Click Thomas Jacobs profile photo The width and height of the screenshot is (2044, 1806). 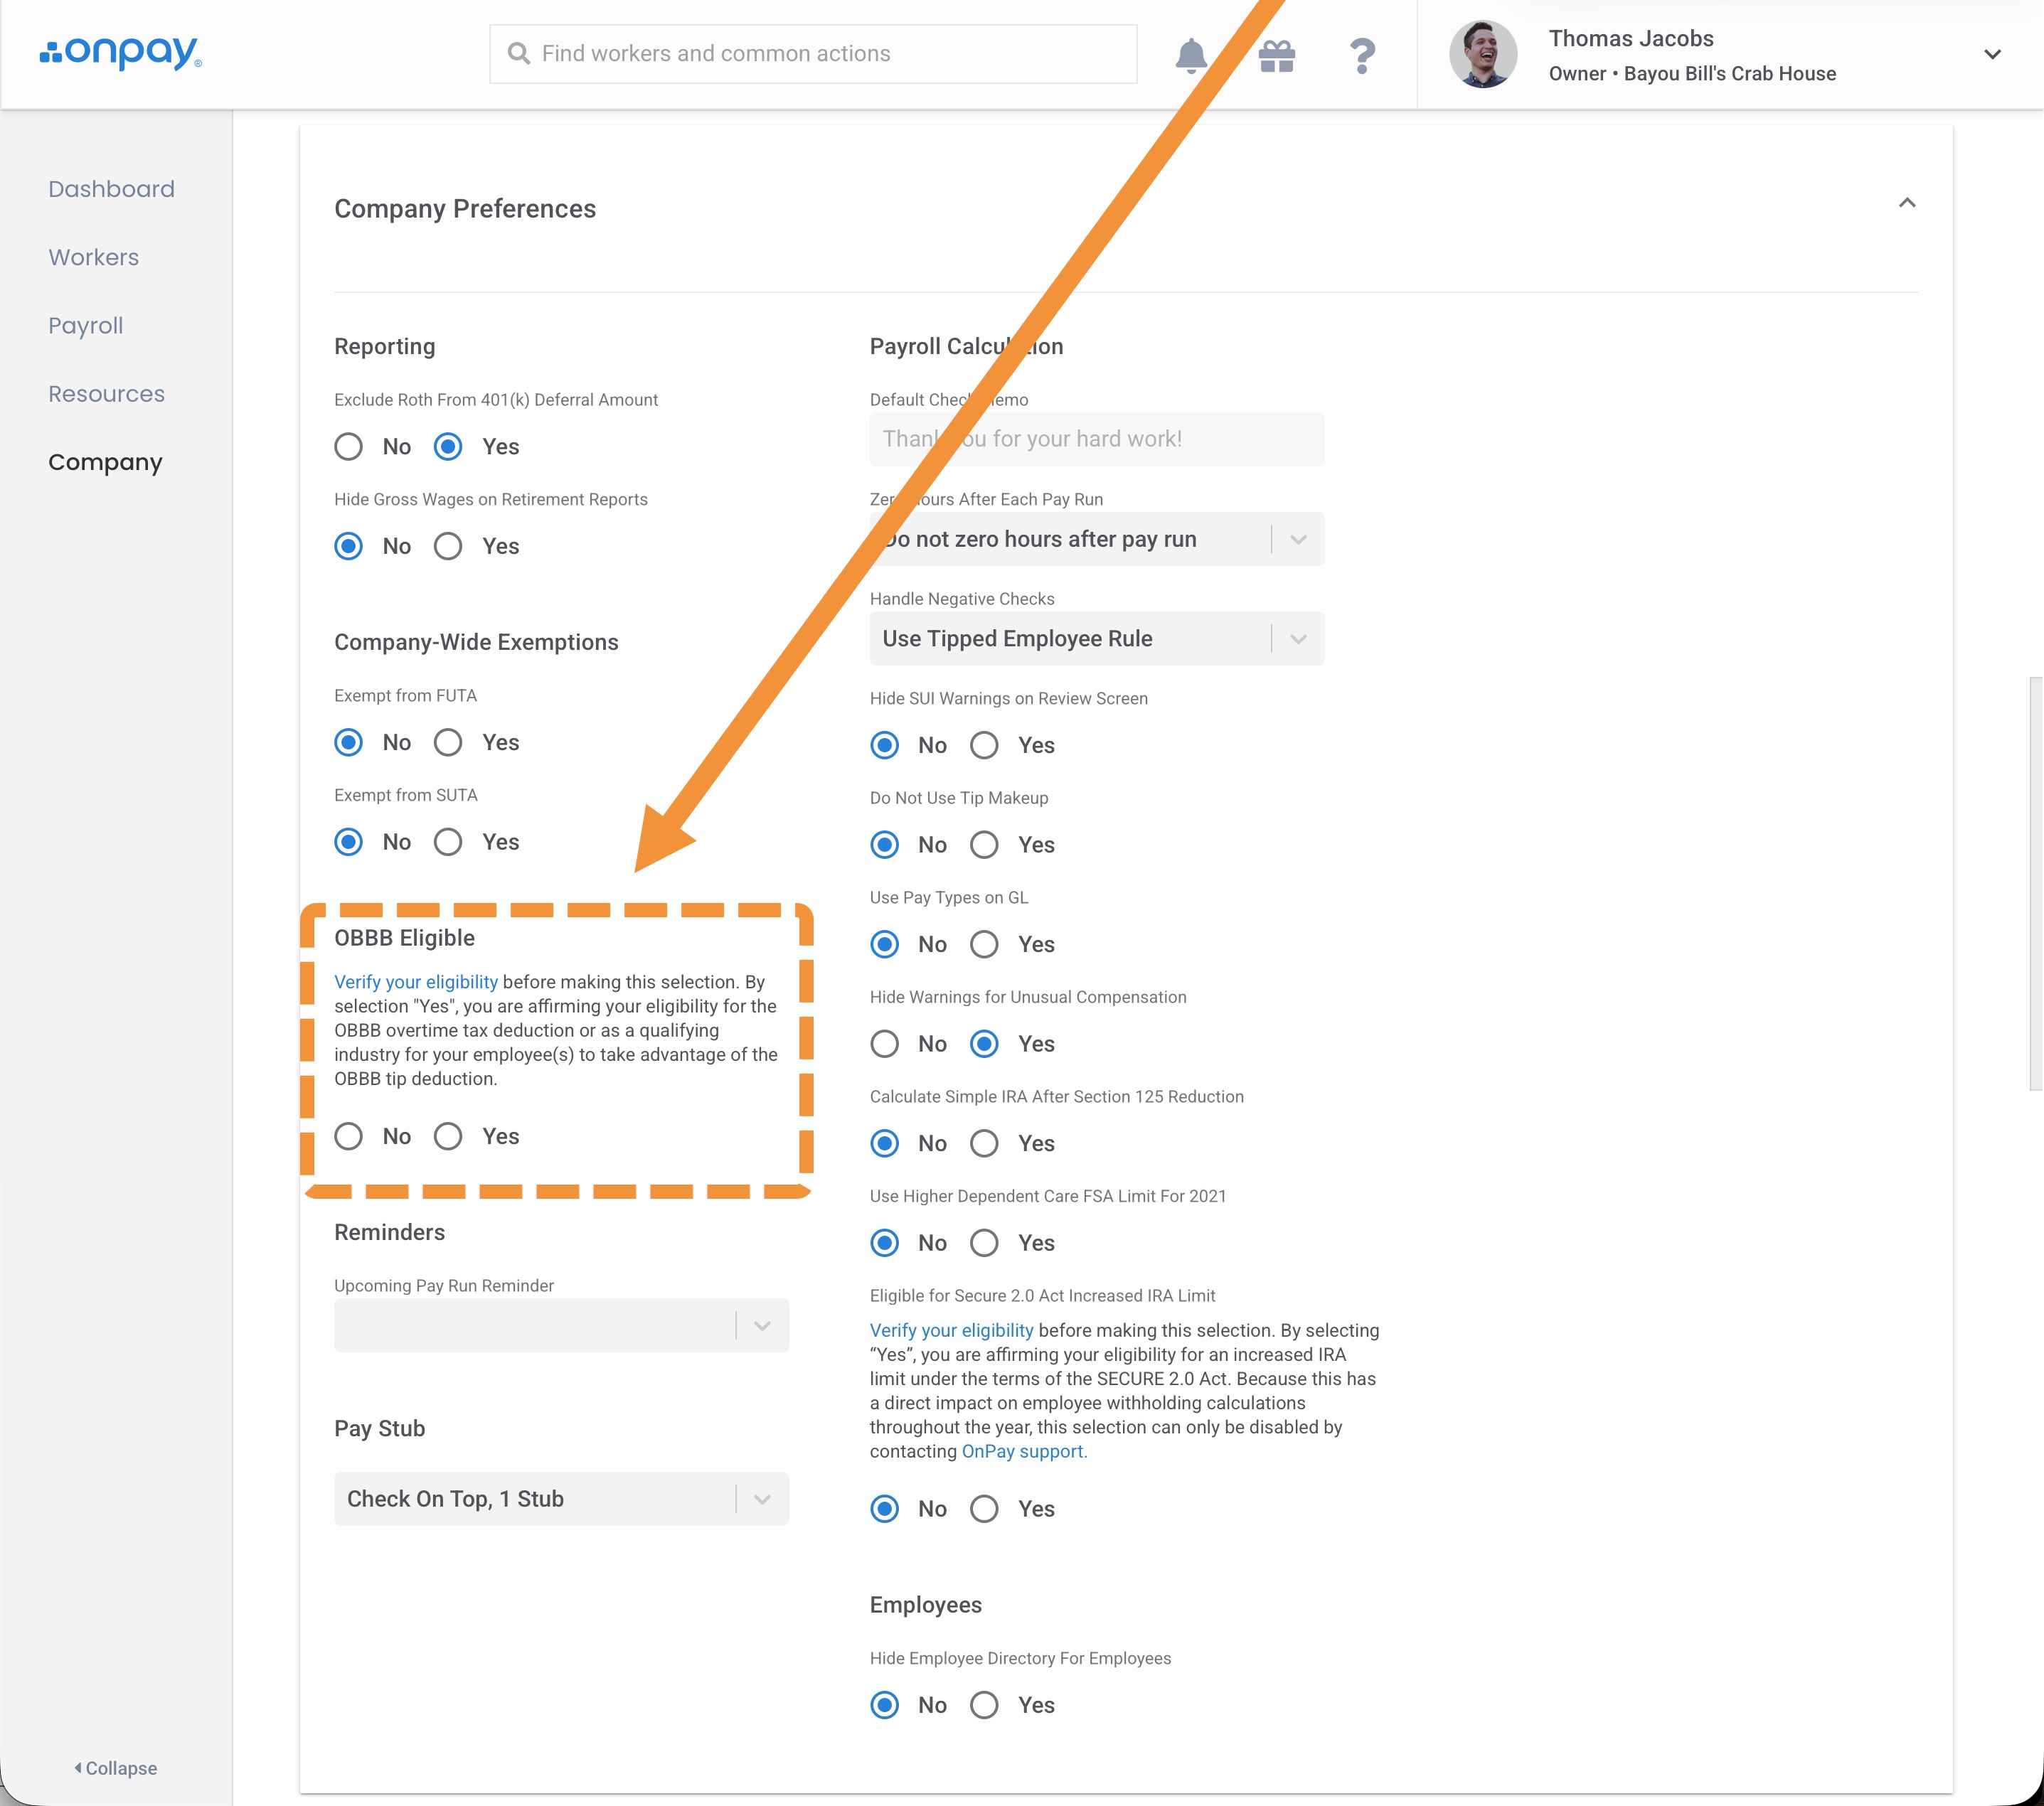click(x=1482, y=55)
